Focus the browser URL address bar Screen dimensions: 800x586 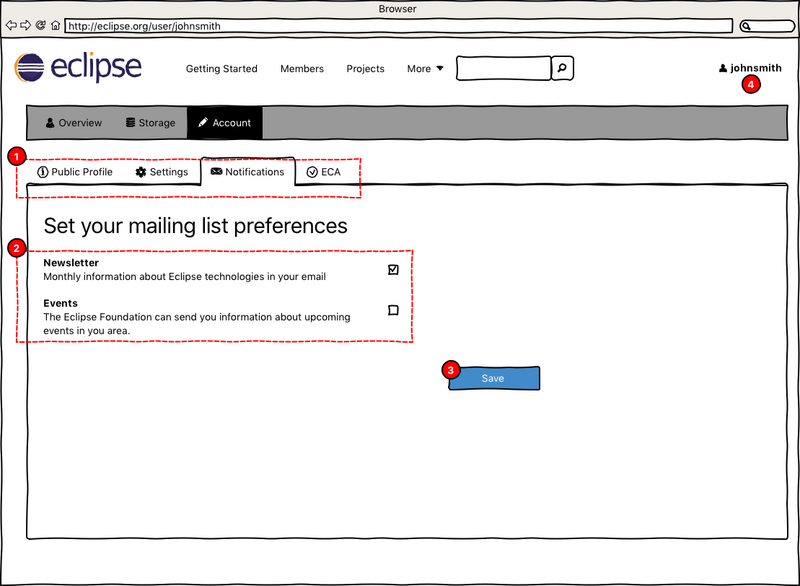(398, 26)
